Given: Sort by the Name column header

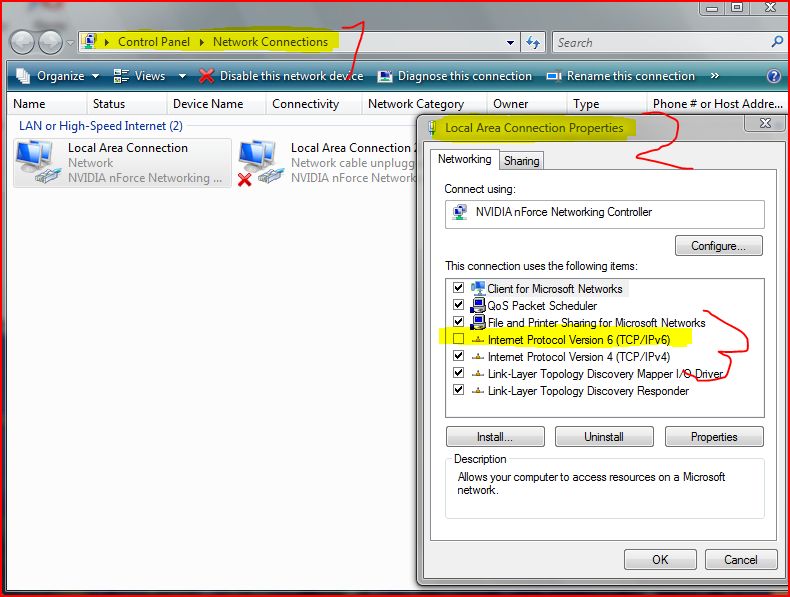Looking at the screenshot, I should pos(47,104).
